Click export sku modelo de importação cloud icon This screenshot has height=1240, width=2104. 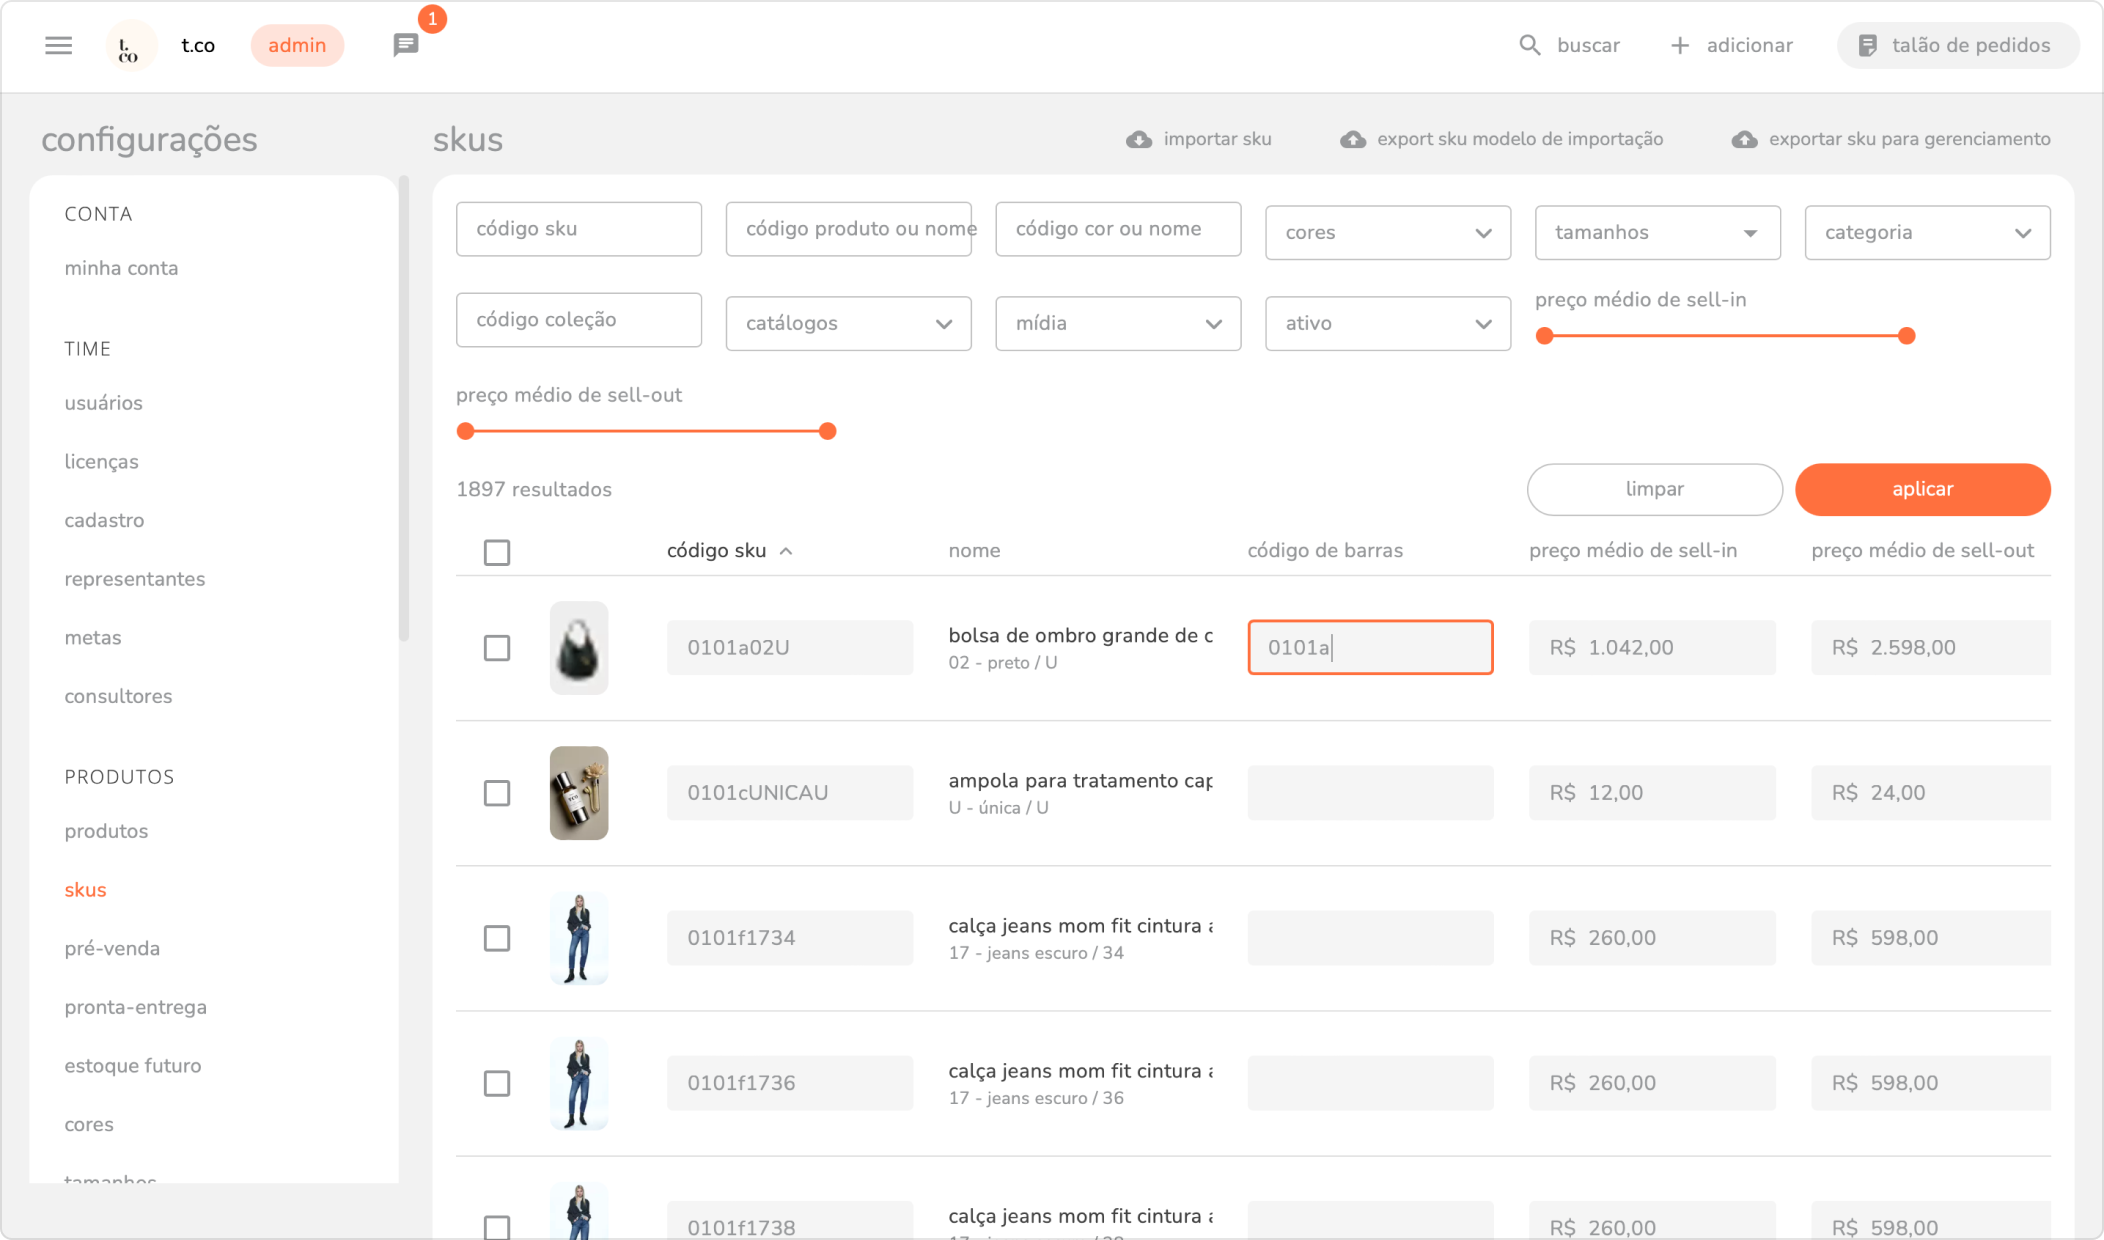(x=1353, y=139)
